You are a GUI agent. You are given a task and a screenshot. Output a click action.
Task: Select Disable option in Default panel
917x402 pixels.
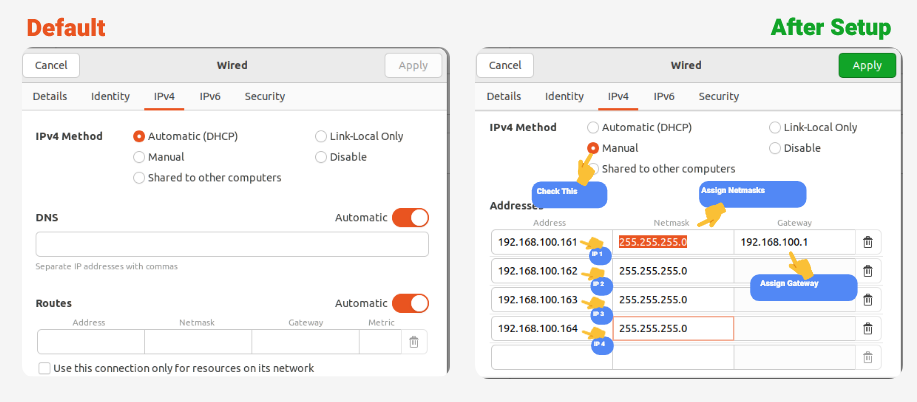point(321,157)
